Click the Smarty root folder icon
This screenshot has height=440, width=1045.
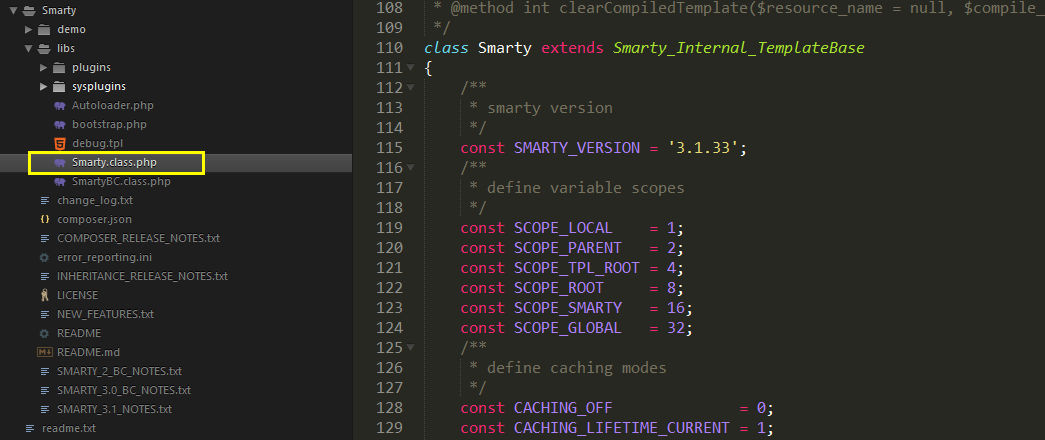coord(29,11)
